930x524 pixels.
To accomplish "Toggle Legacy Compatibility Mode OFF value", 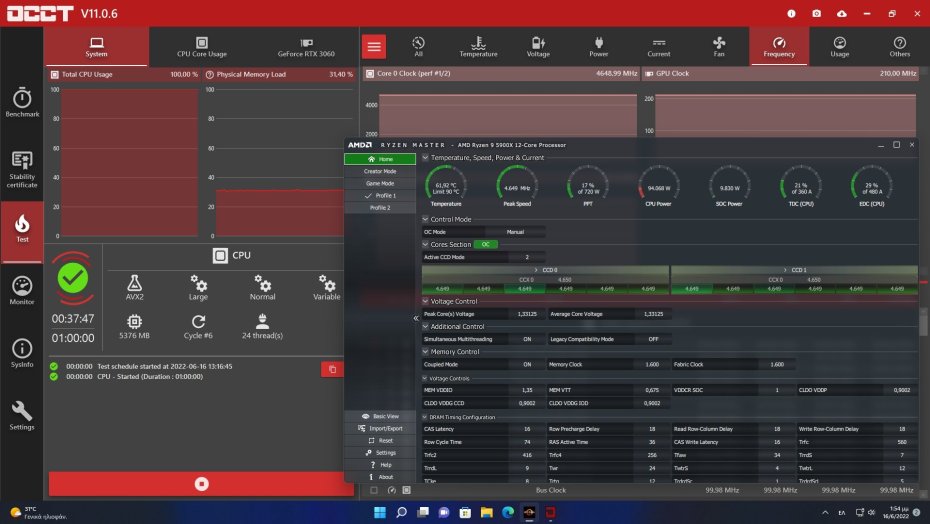I will point(653,339).
